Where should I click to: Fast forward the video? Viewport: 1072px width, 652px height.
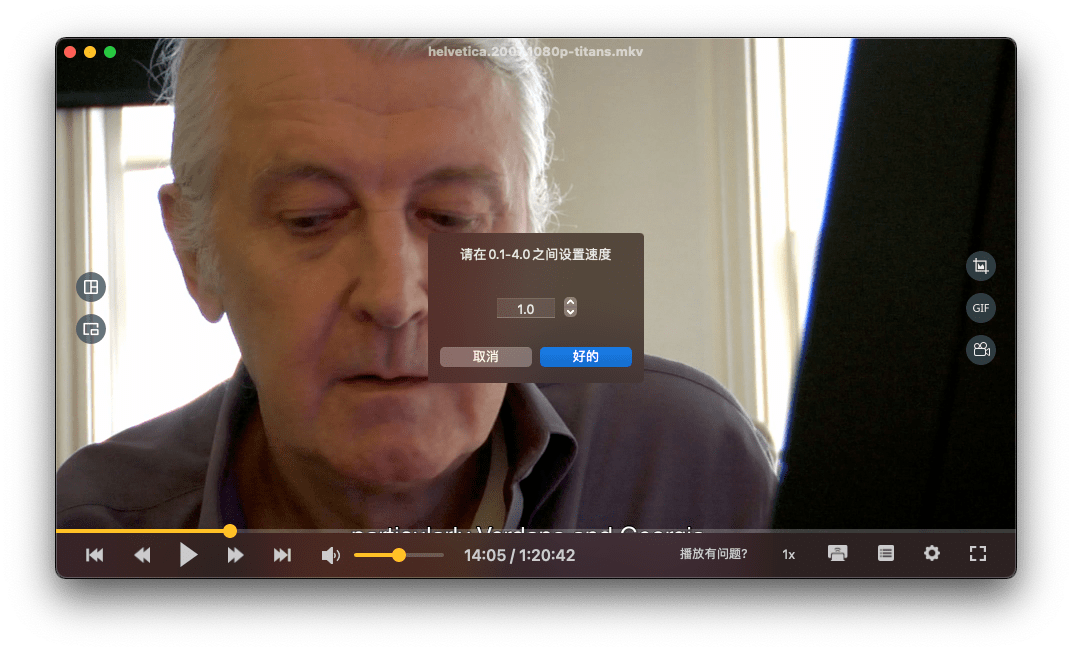point(235,555)
